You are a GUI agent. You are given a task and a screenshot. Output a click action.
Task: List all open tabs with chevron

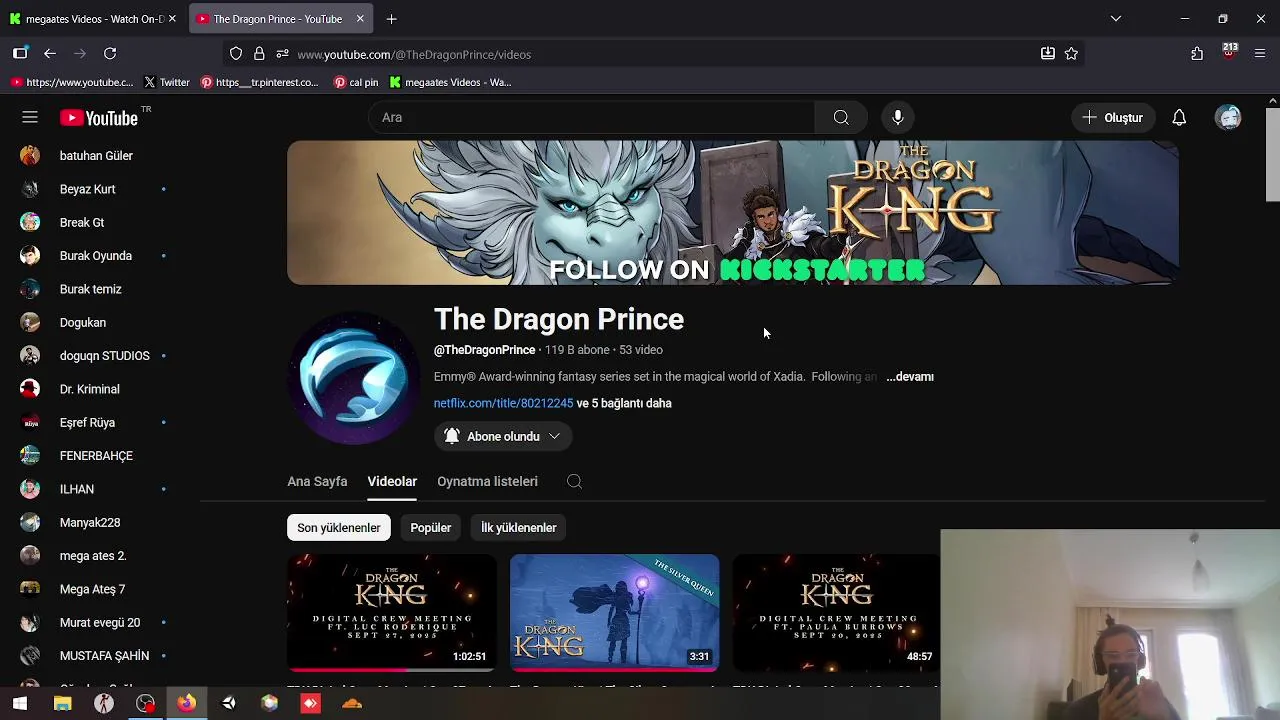click(1116, 18)
